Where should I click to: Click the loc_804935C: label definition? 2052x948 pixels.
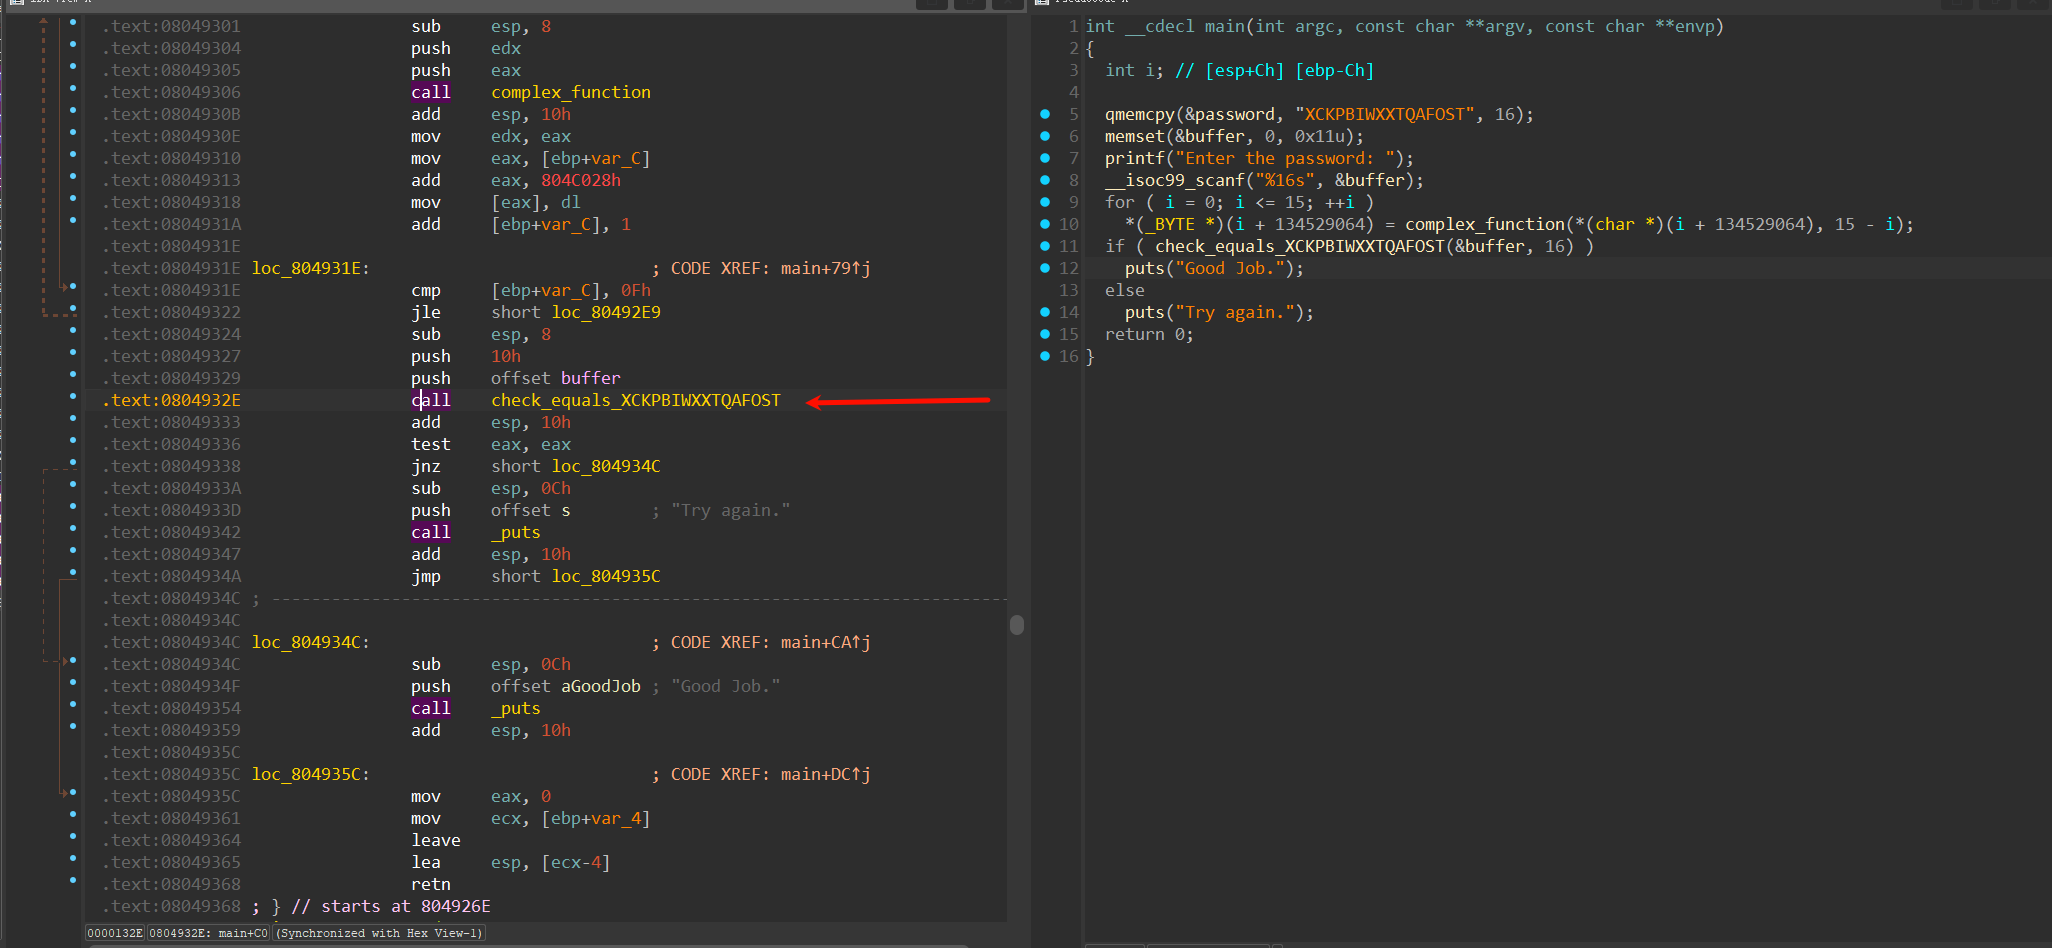point(311,774)
